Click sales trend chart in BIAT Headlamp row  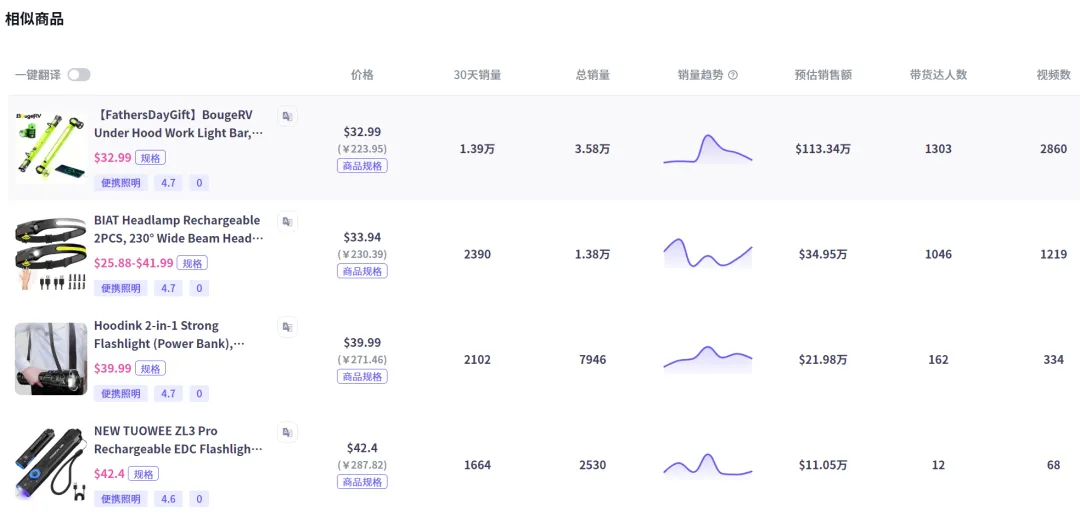pyautogui.click(x=707, y=254)
